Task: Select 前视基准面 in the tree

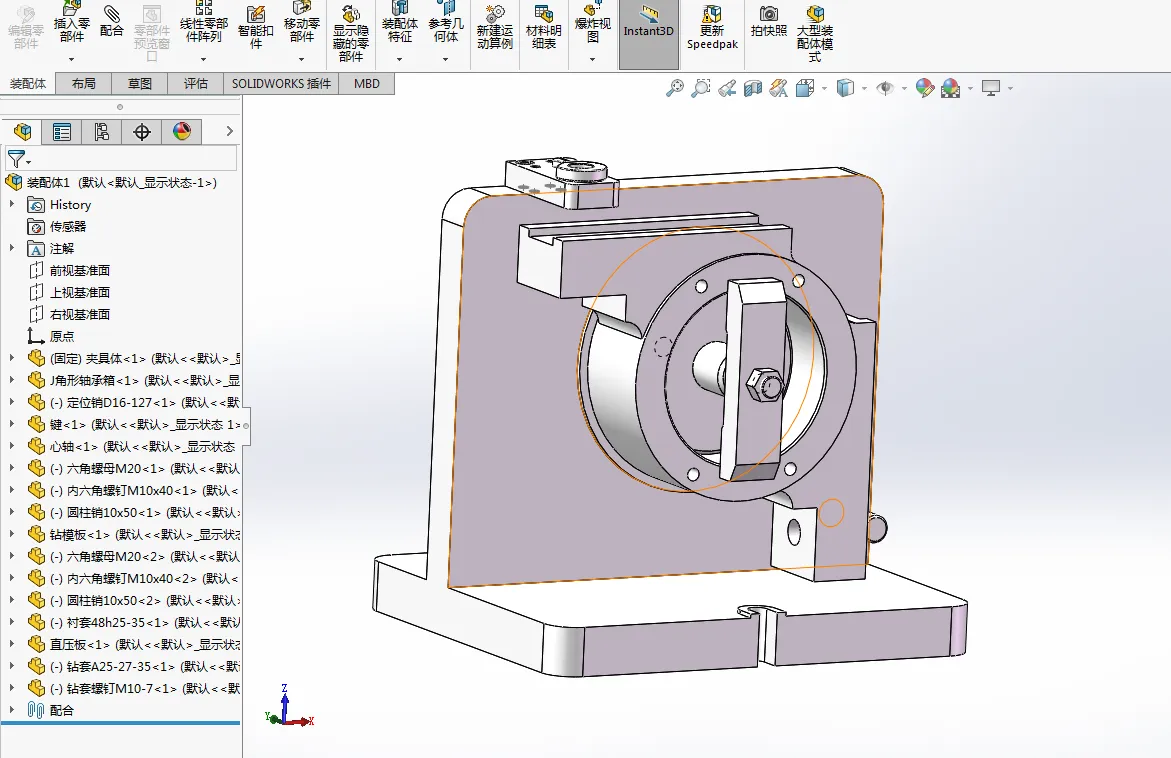Action: tap(80, 270)
